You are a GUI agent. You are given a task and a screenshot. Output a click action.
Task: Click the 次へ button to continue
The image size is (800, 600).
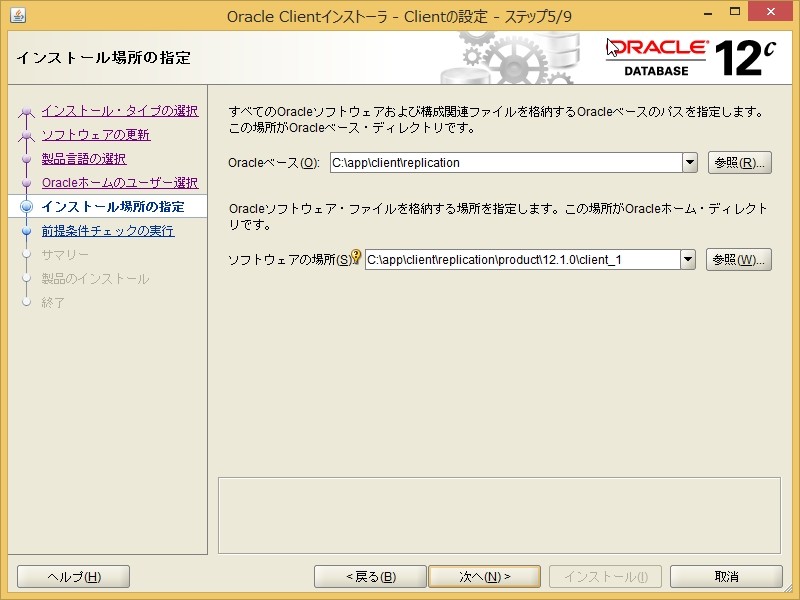click(x=484, y=576)
